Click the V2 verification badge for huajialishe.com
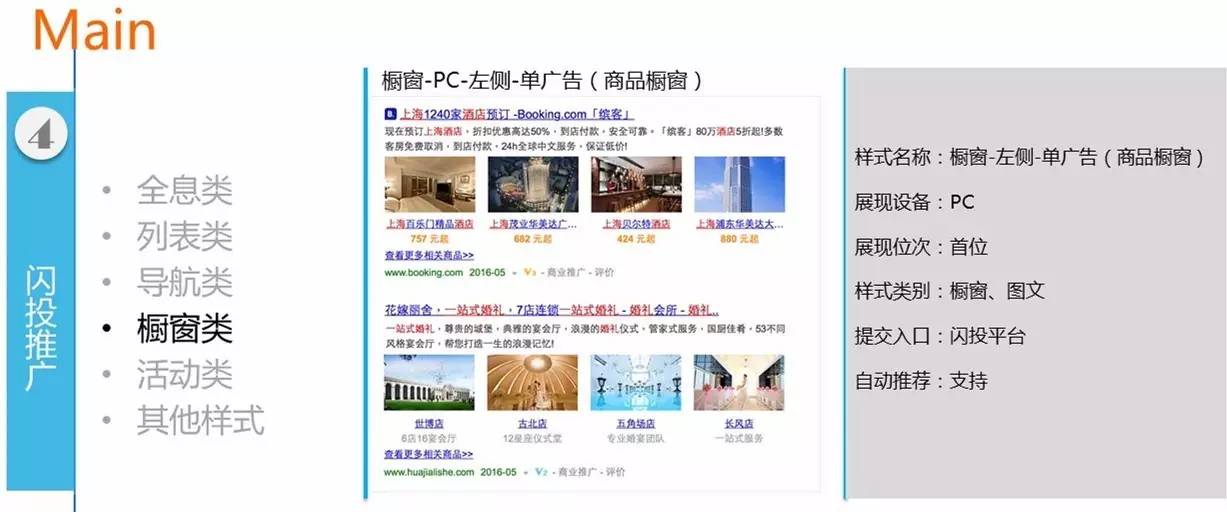1227x512 pixels. (x=541, y=471)
